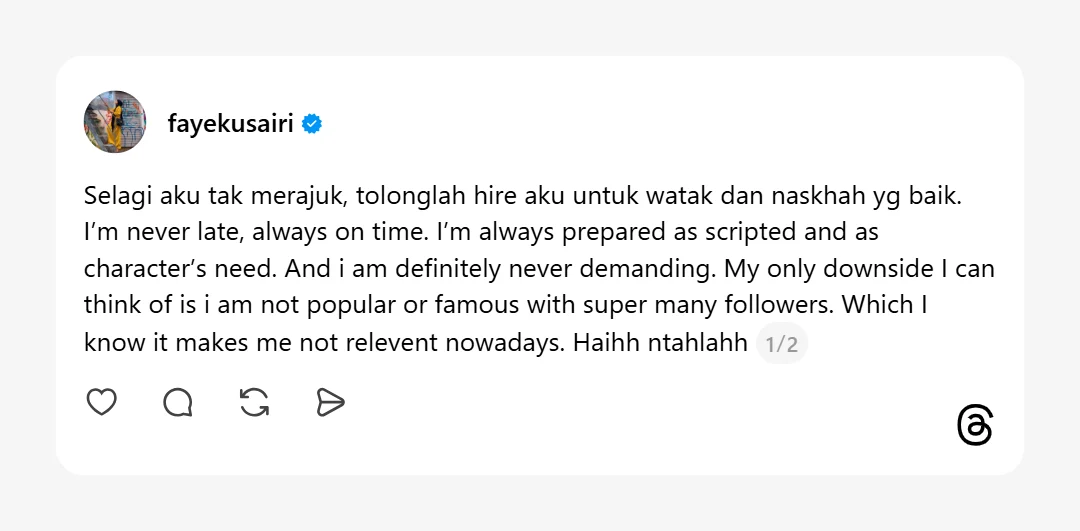Open replies with the comment bubble icon

[x=178, y=402]
